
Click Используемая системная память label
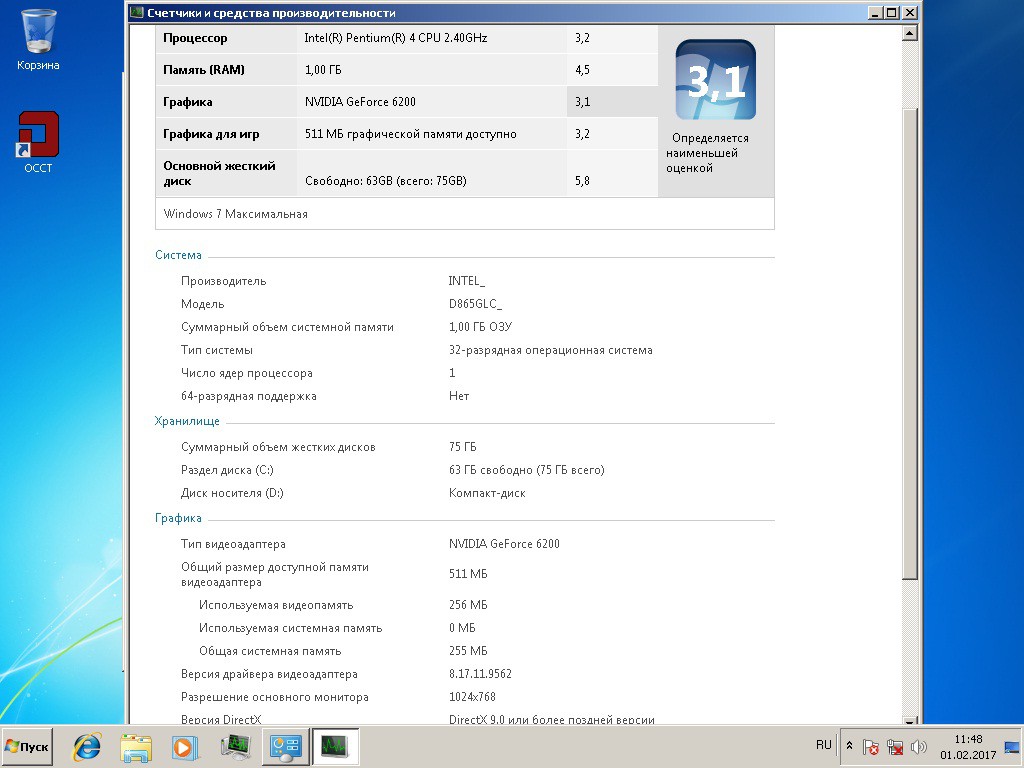point(291,628)
